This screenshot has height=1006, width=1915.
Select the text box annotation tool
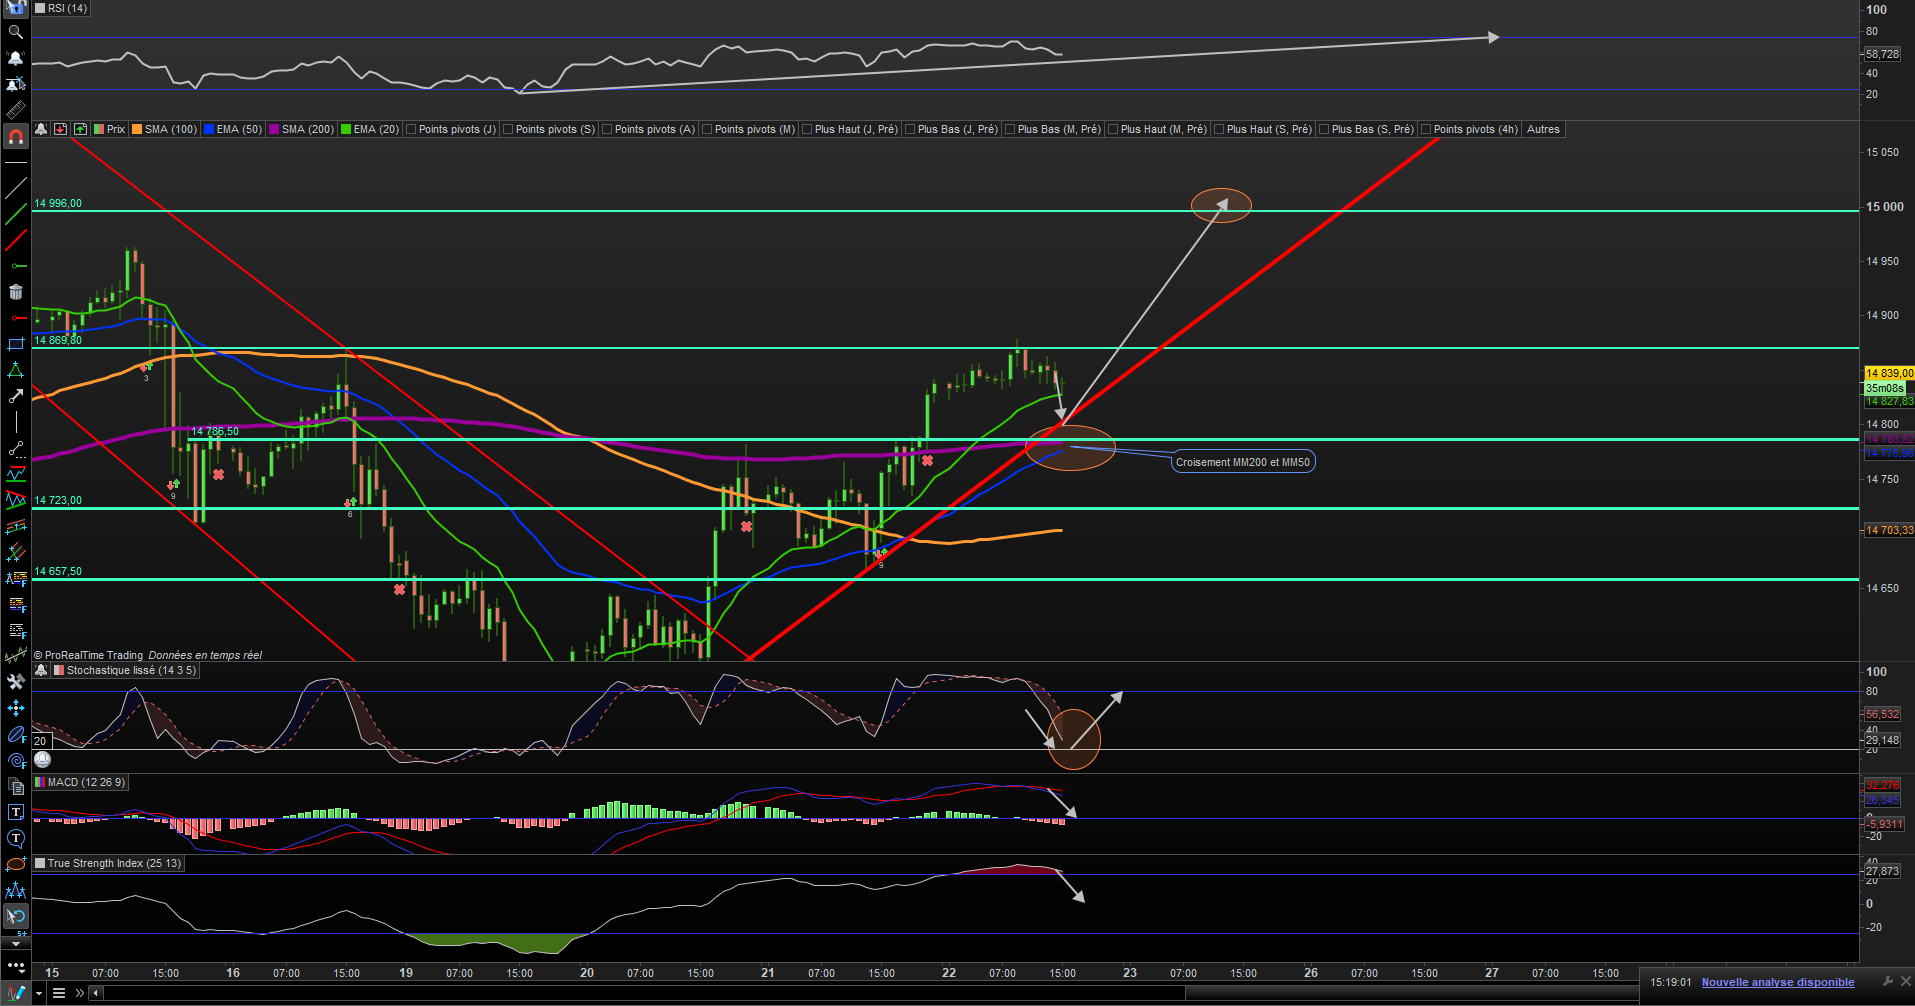tap(15, 812)
